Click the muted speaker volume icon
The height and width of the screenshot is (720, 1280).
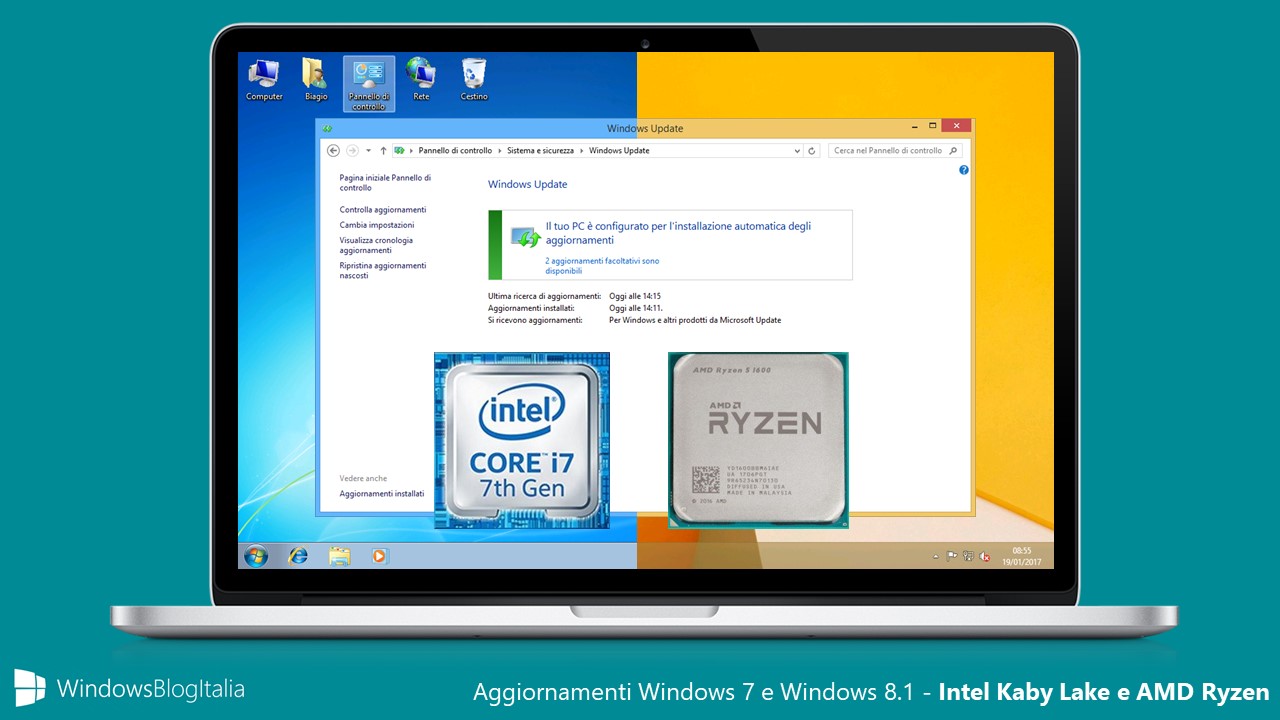point(985,556)
